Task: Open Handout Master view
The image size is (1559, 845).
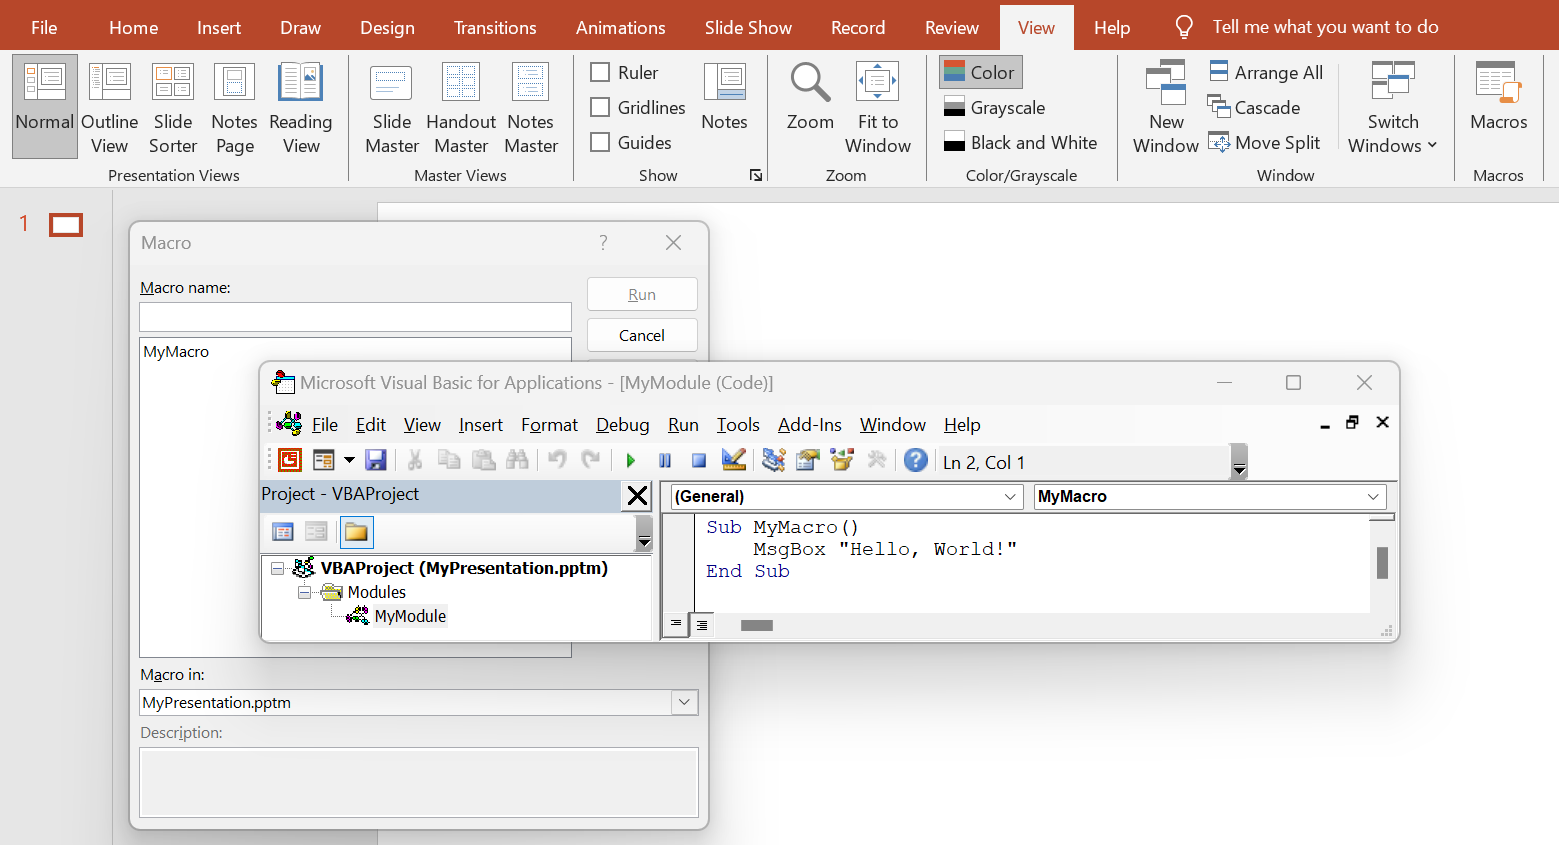Action: tap(461, 107)
